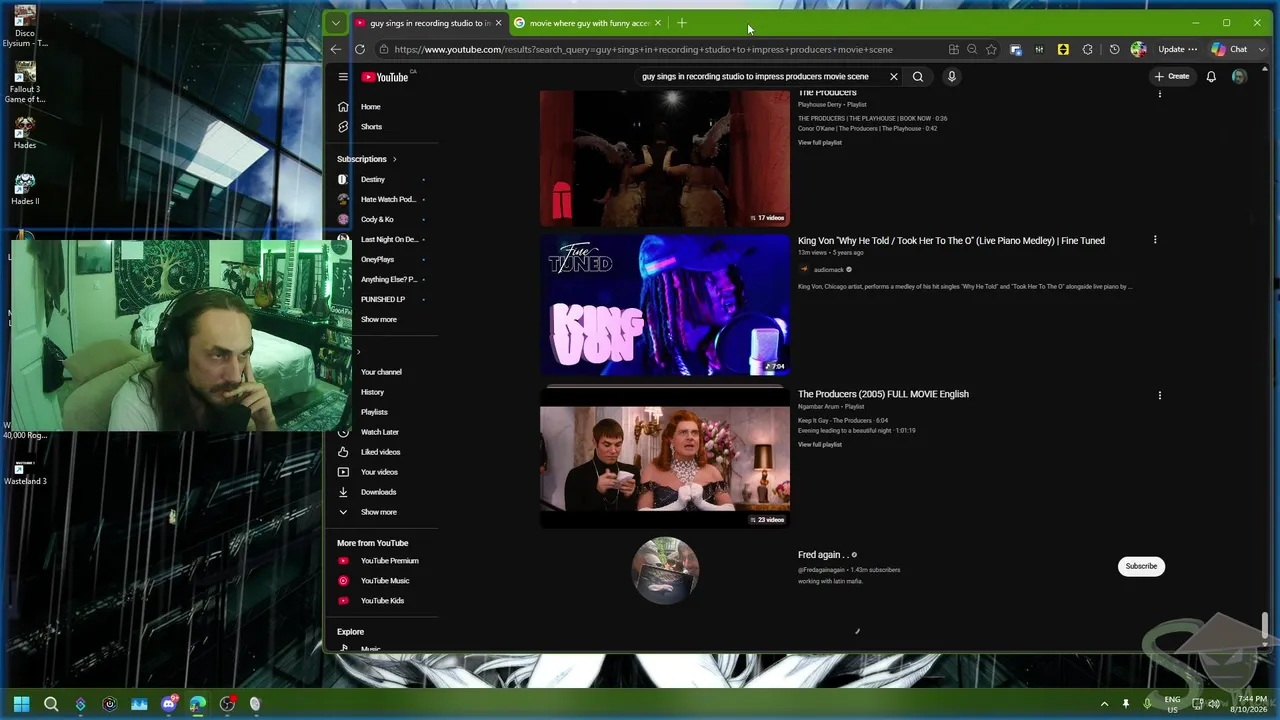
Task: Open the Hades II desktop shortcut
Action: (25, 189)
